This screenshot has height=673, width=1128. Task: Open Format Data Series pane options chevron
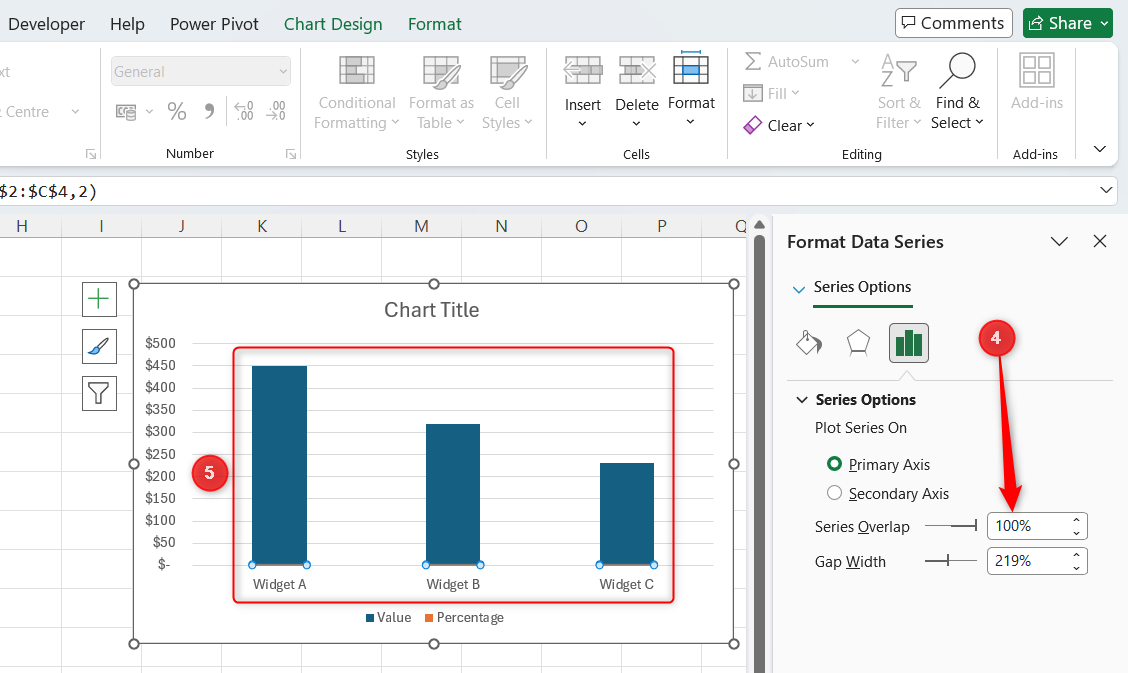coord(1059,242)
